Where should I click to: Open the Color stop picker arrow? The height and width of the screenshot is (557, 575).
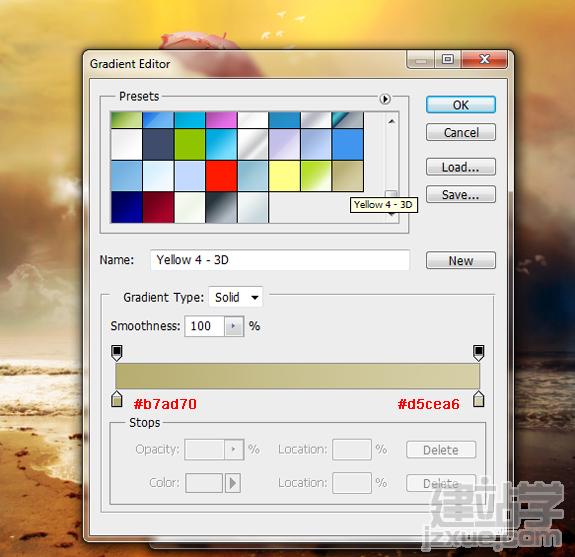[x=232, y=483]
